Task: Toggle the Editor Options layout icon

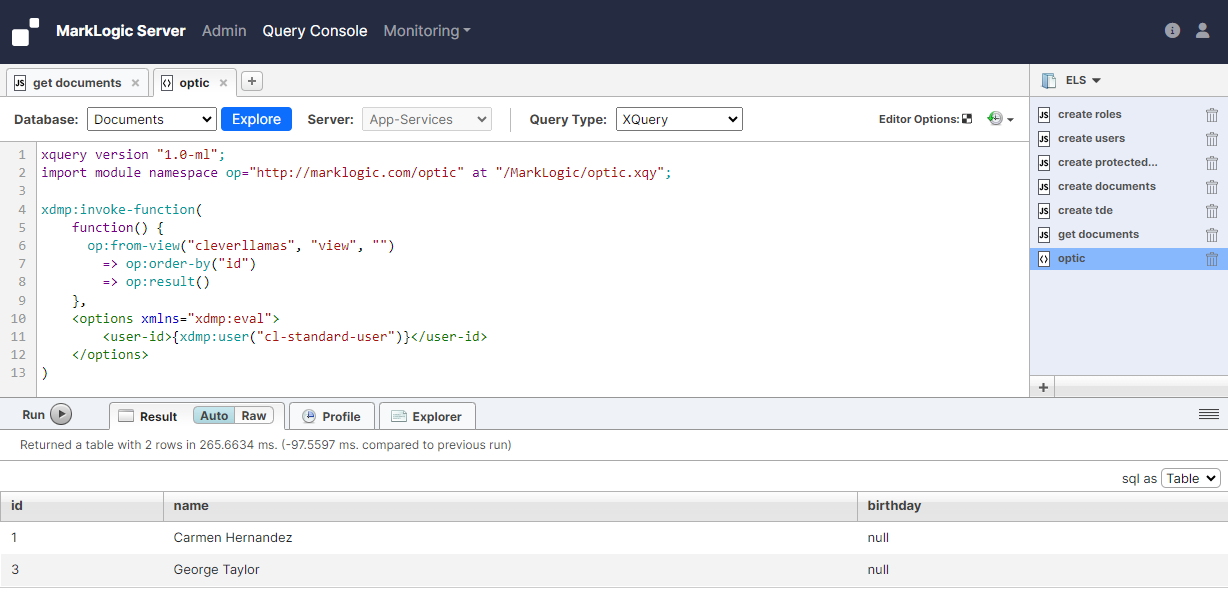Action: [x=966, y=118]
